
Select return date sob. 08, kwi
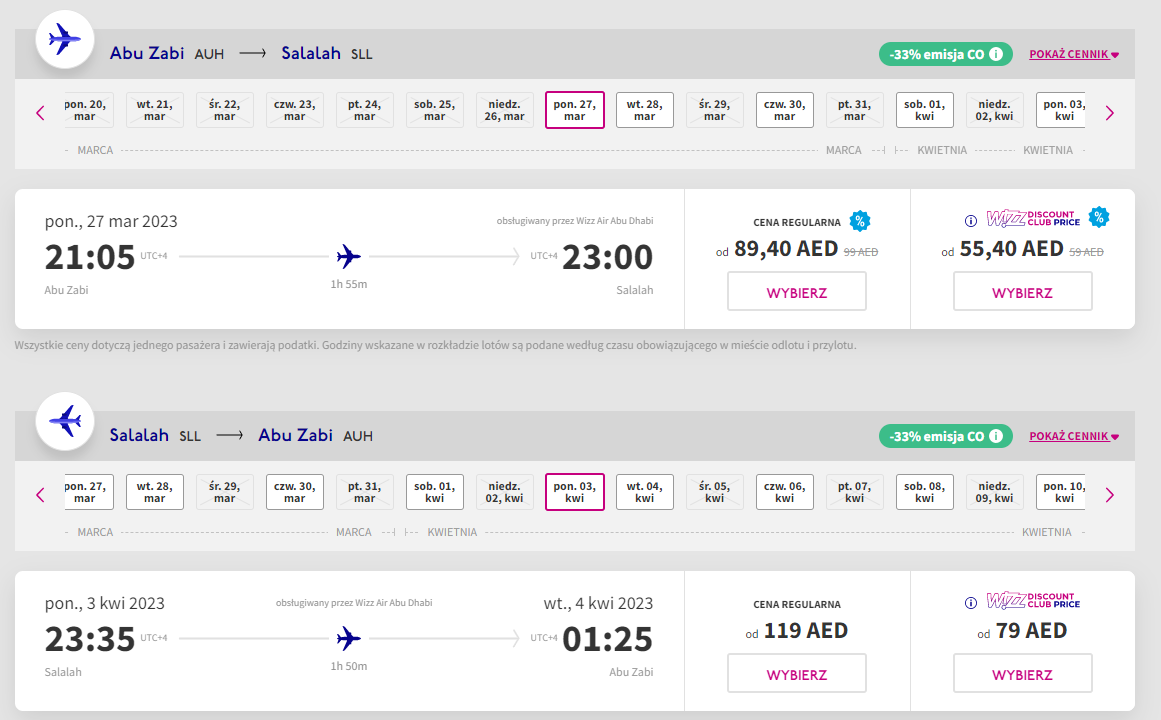(924, 493)
